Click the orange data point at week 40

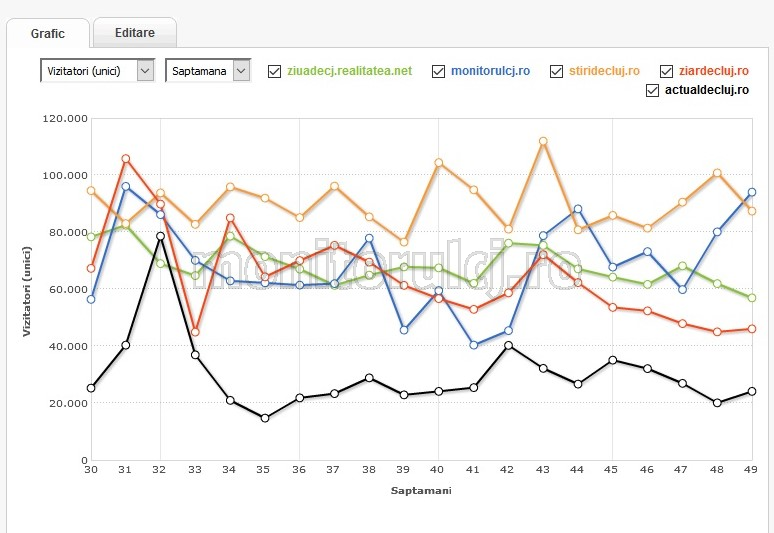coord(438,163)
